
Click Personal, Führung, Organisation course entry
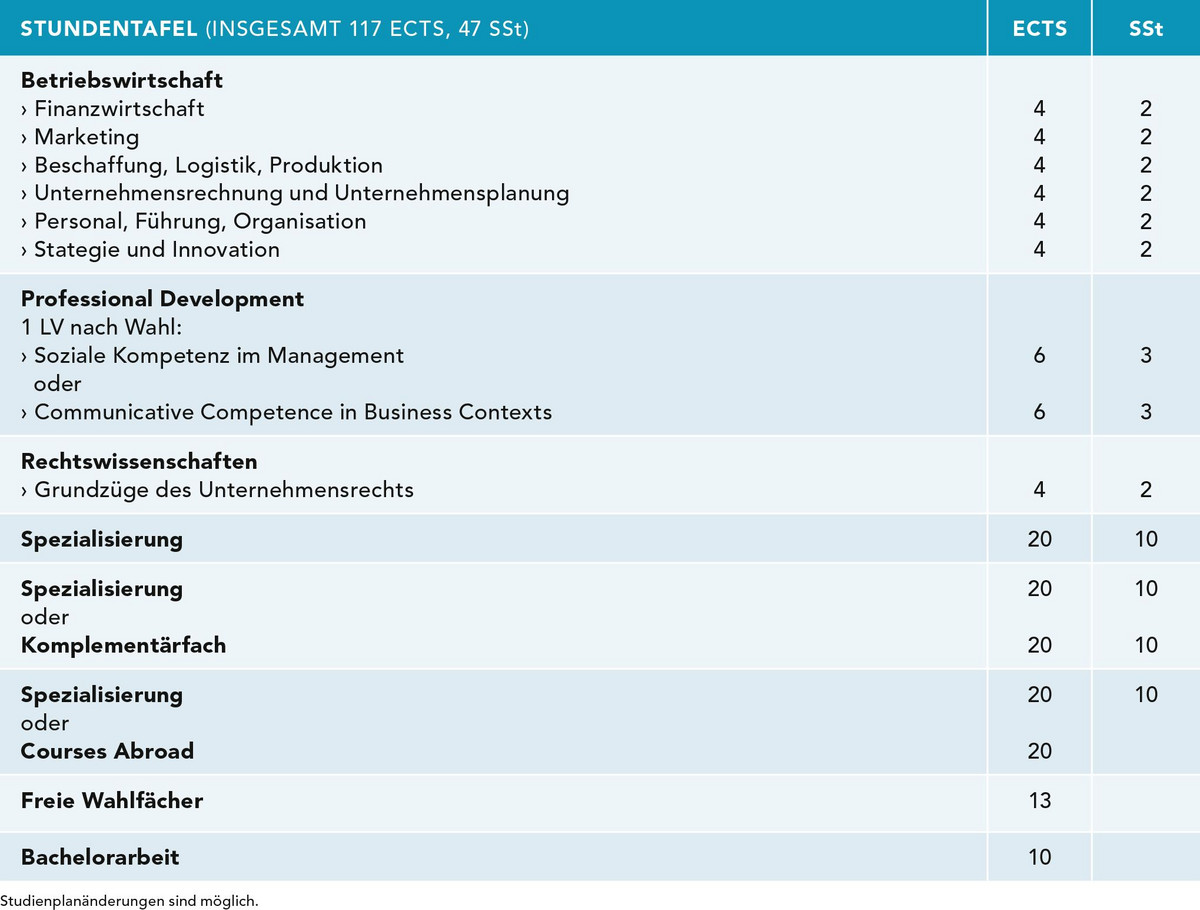199,221
